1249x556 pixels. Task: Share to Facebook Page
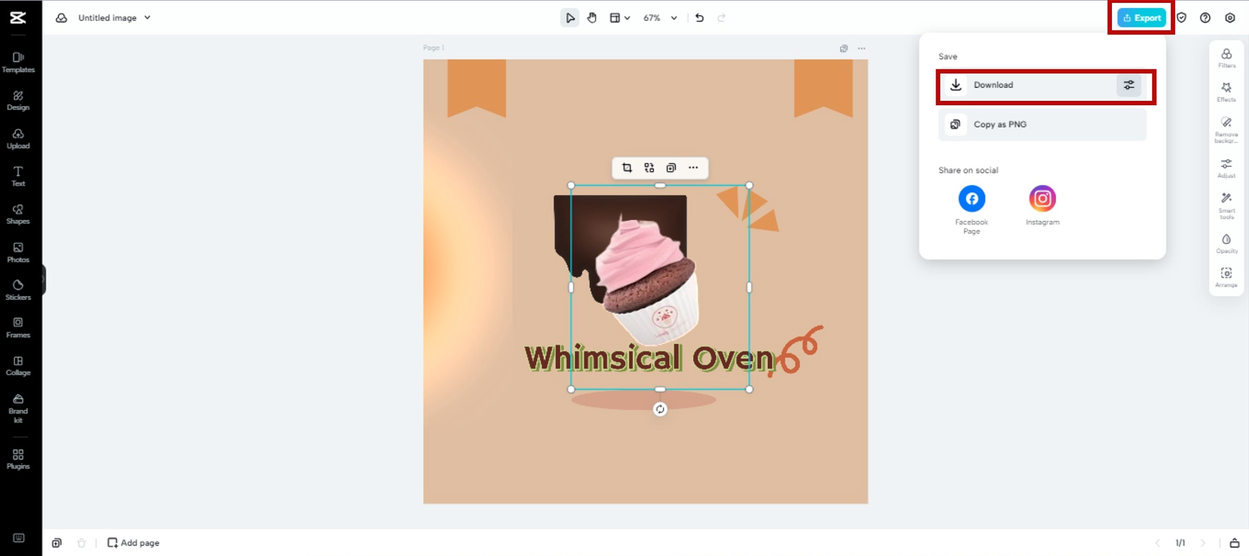(x=972, y=210)
